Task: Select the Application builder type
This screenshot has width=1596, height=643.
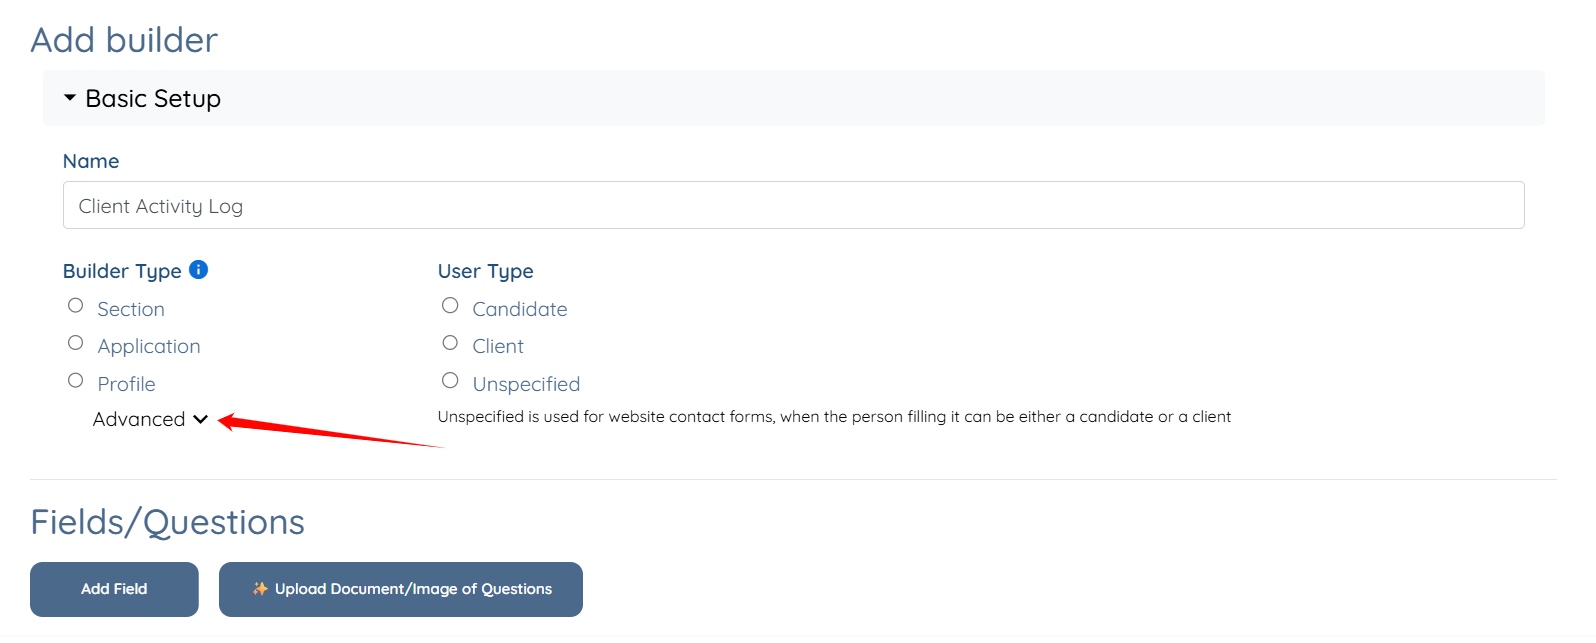Action: click(x=75, y=343)
